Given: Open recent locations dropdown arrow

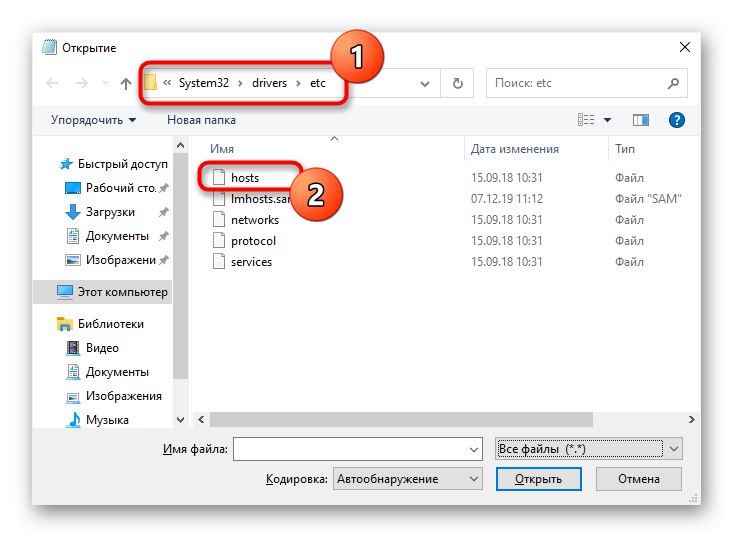Looking at the screenshot, I should coord(105,83).
